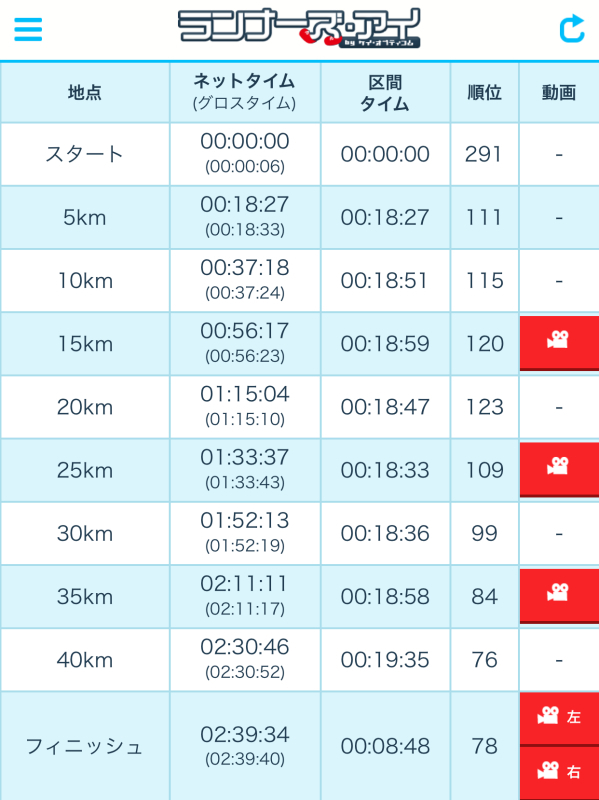Play the 35km video camera button
The height and width of the screenshot is (800, 599).
point(559,596)
